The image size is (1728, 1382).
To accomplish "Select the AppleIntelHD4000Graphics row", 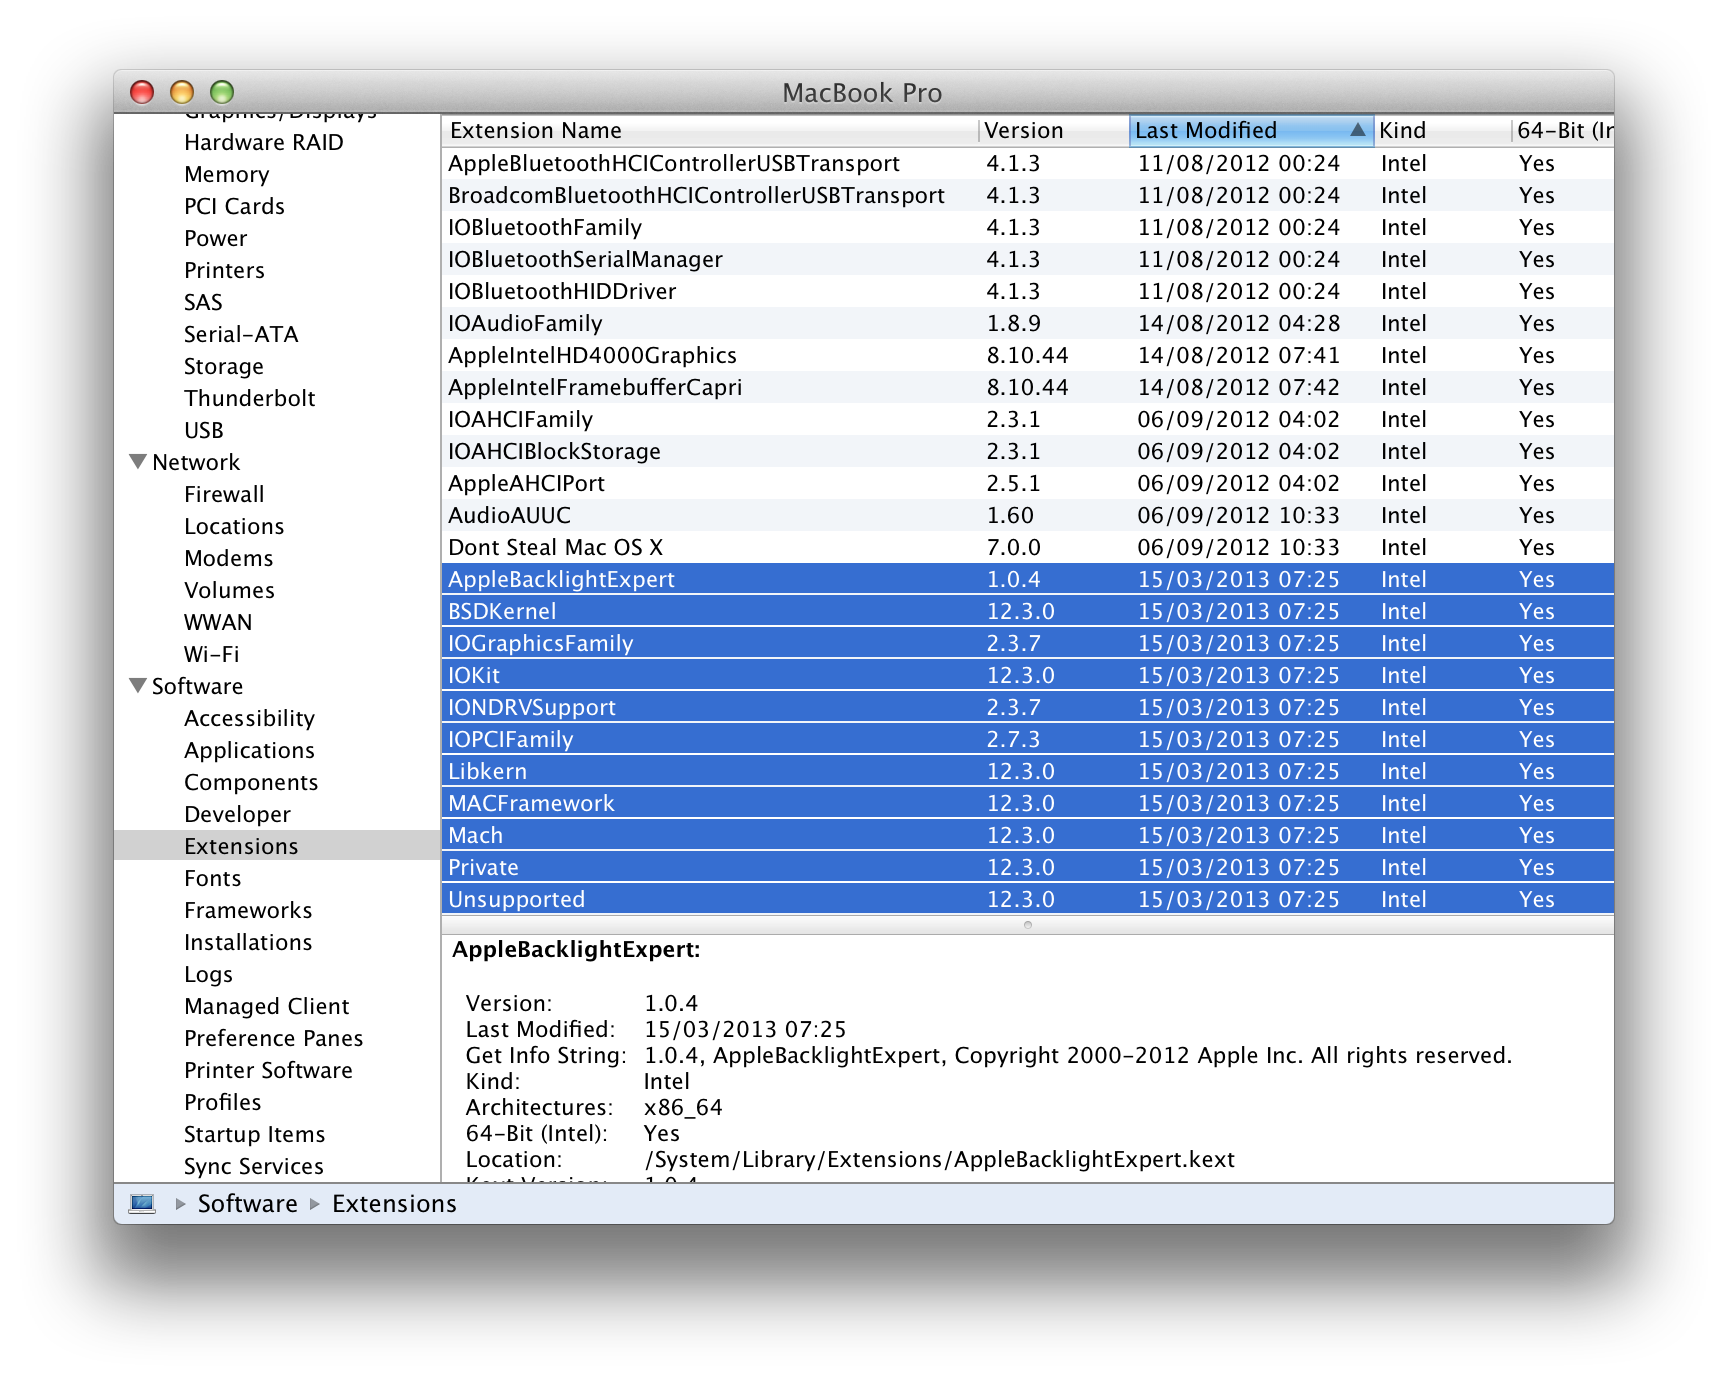I will pyautogui.click(x=1027, y=355).
